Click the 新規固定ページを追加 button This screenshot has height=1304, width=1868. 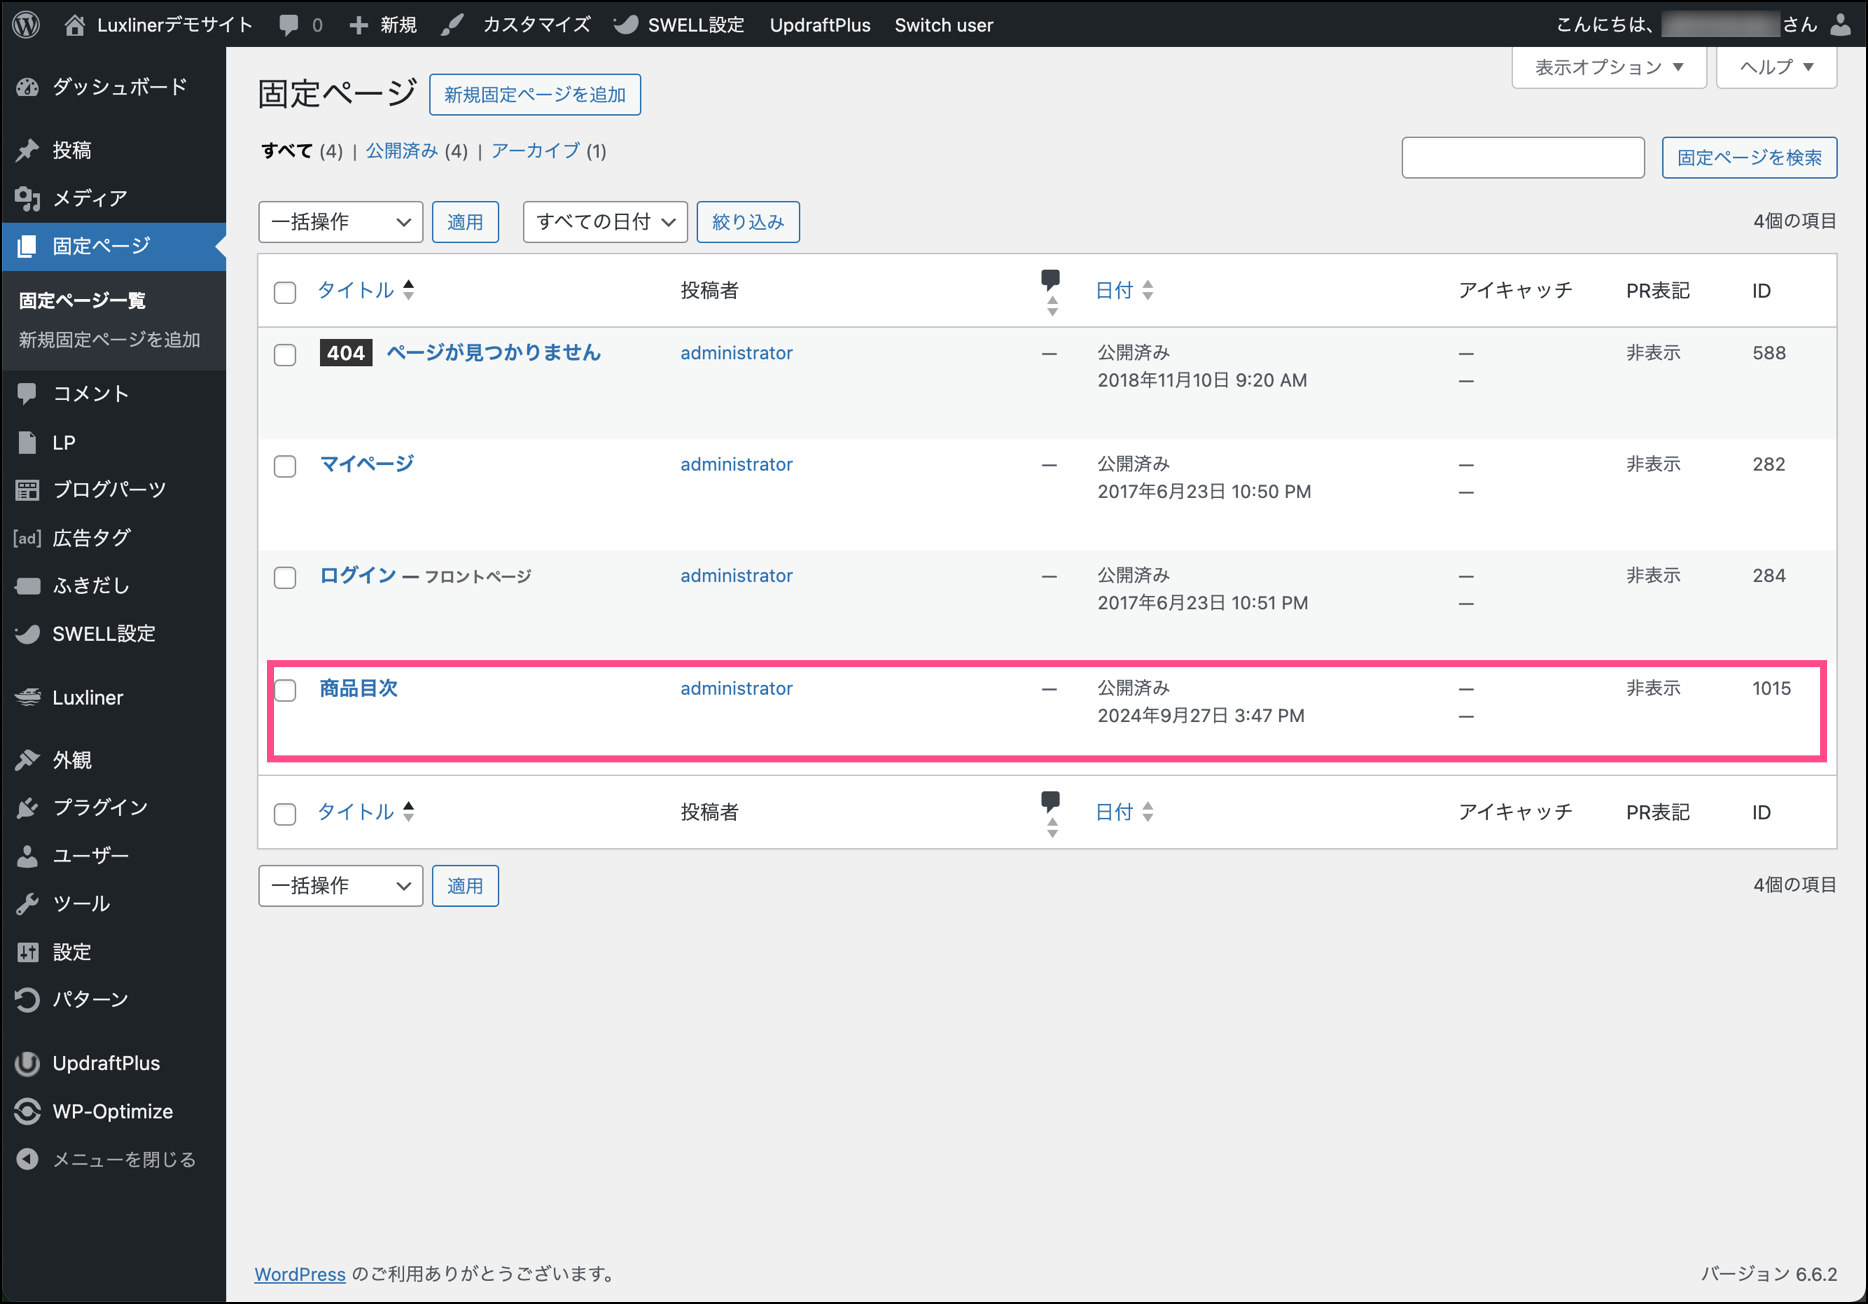[534, 95]
